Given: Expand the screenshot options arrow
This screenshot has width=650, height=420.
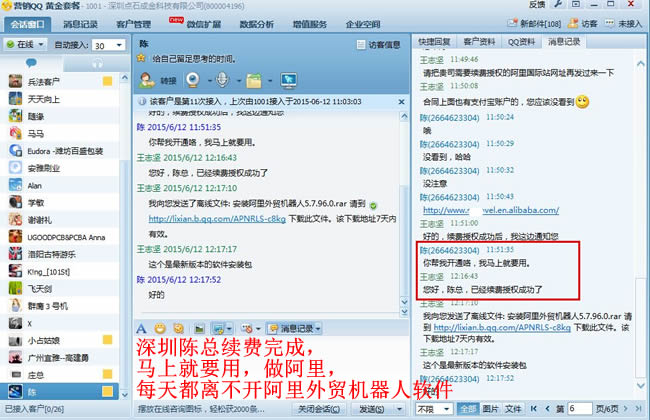Looking at the screenshot, I should click(x=229, y=329).
